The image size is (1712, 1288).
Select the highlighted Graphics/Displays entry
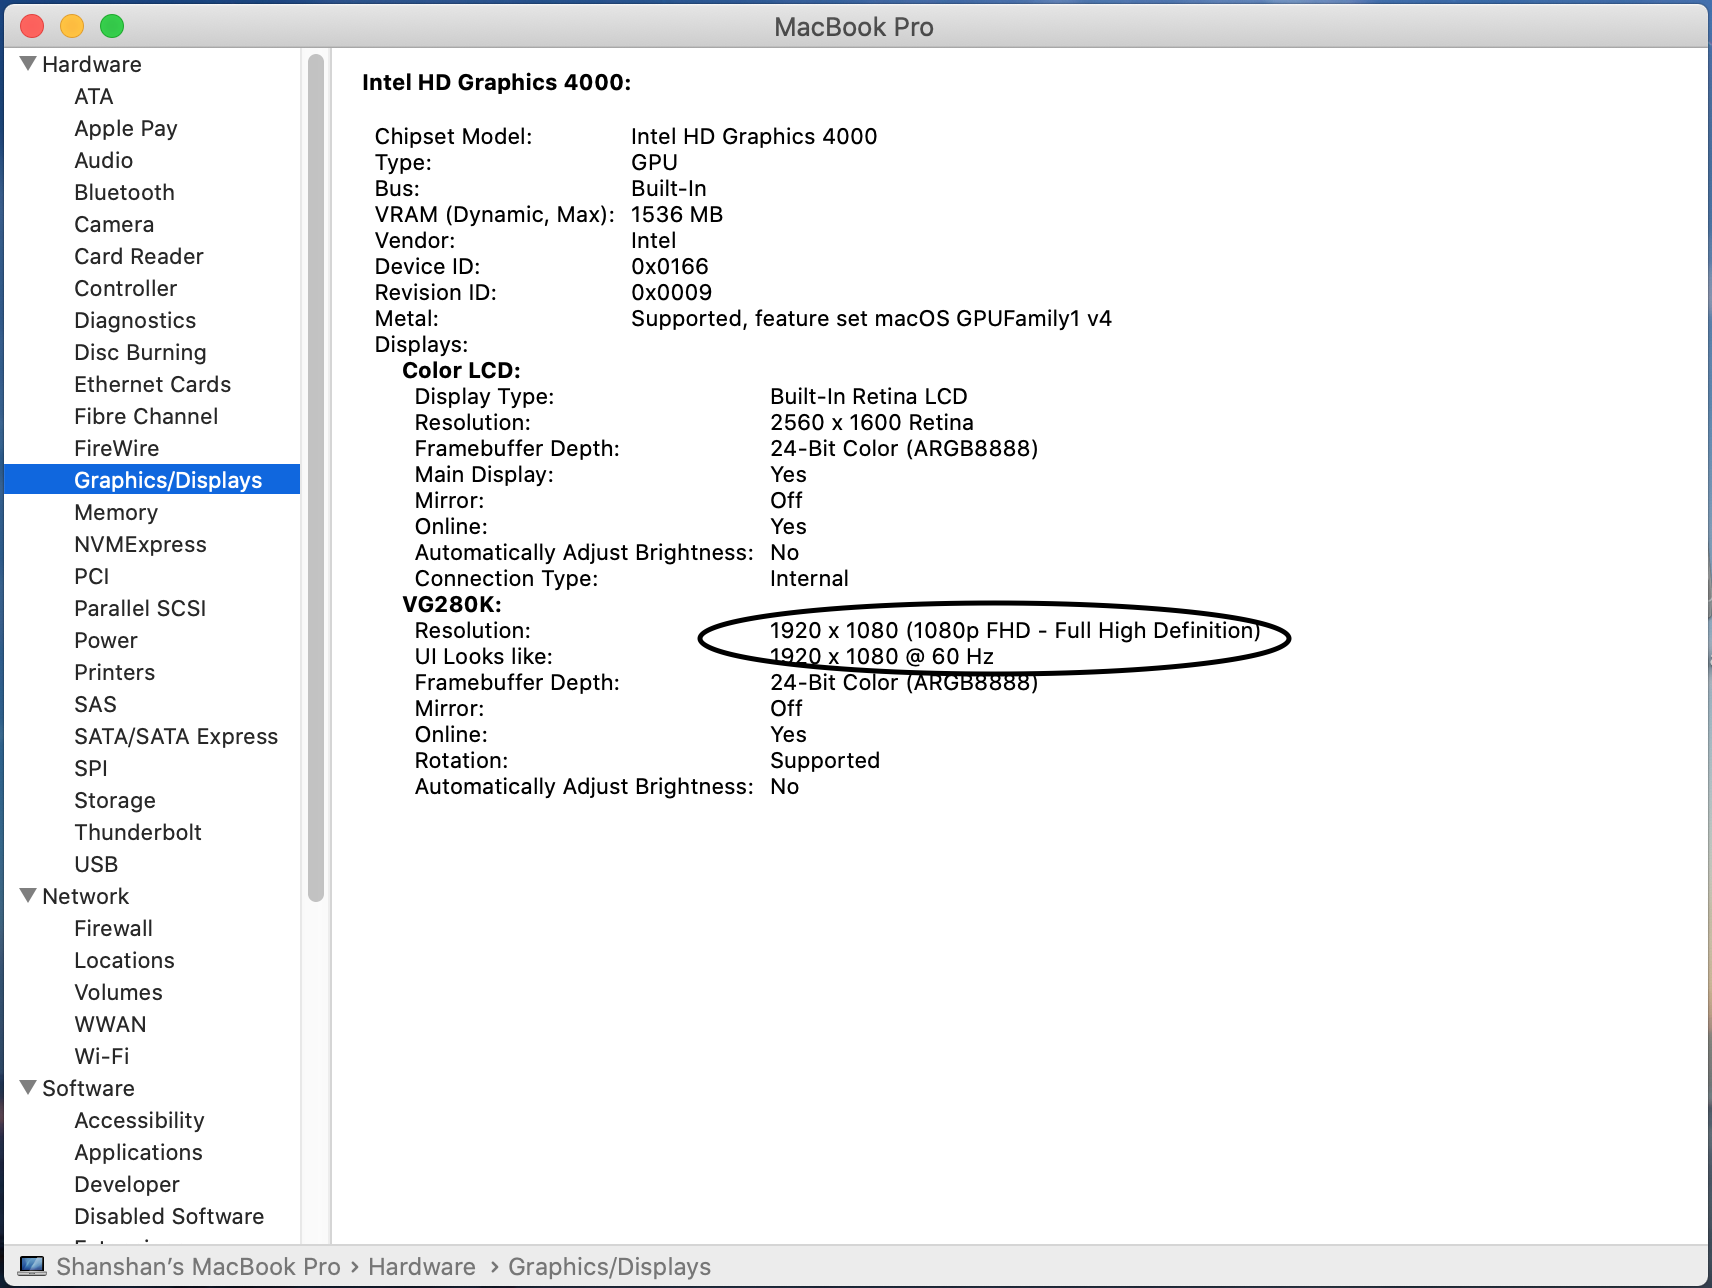(x=152, y=480)
